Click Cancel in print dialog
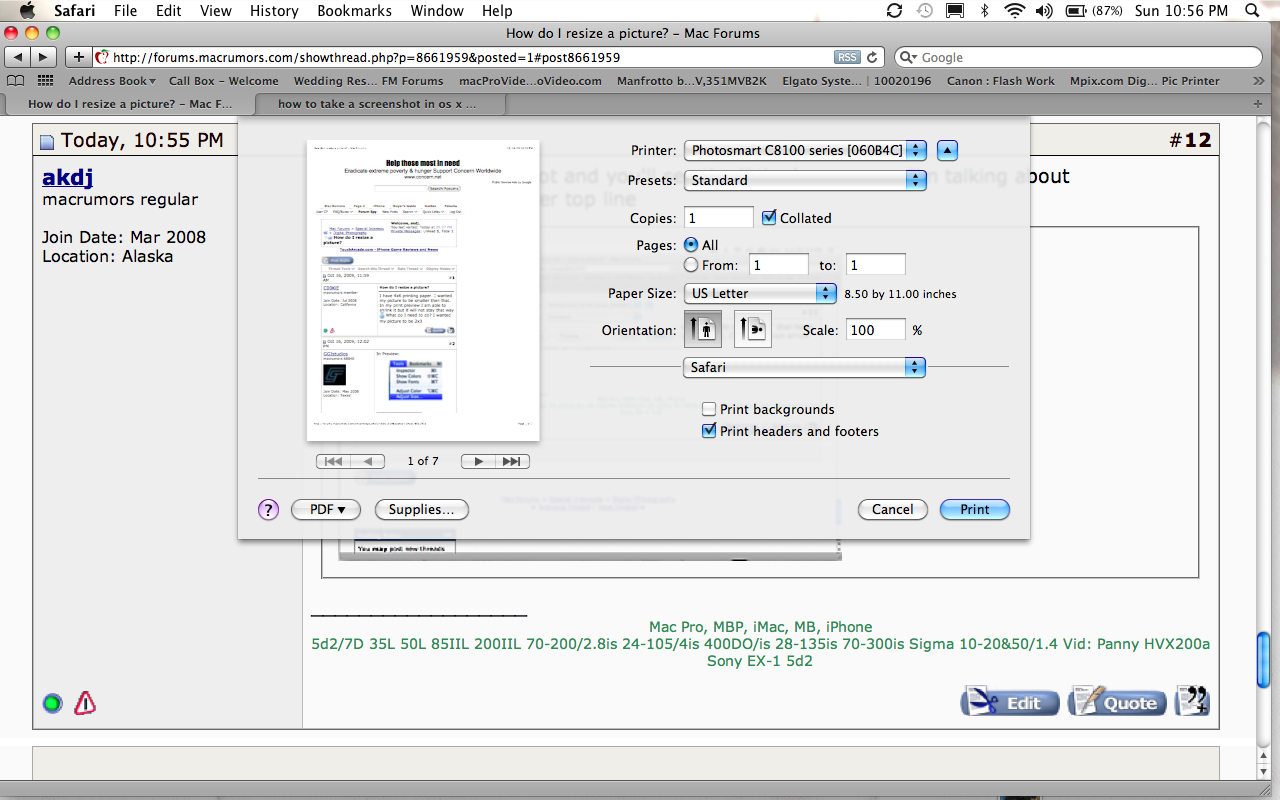The width and height of the screenshot is (1280, 800). pos(892,509)
